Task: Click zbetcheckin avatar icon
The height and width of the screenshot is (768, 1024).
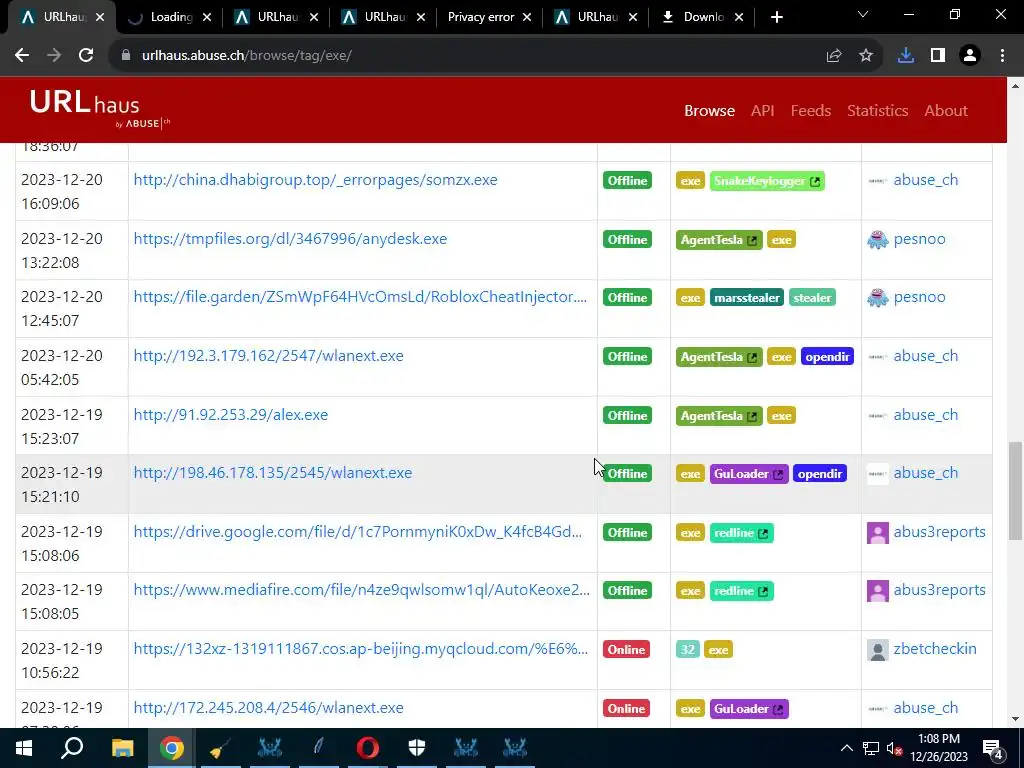Action: pyautogui.click(x=878, y=649)
